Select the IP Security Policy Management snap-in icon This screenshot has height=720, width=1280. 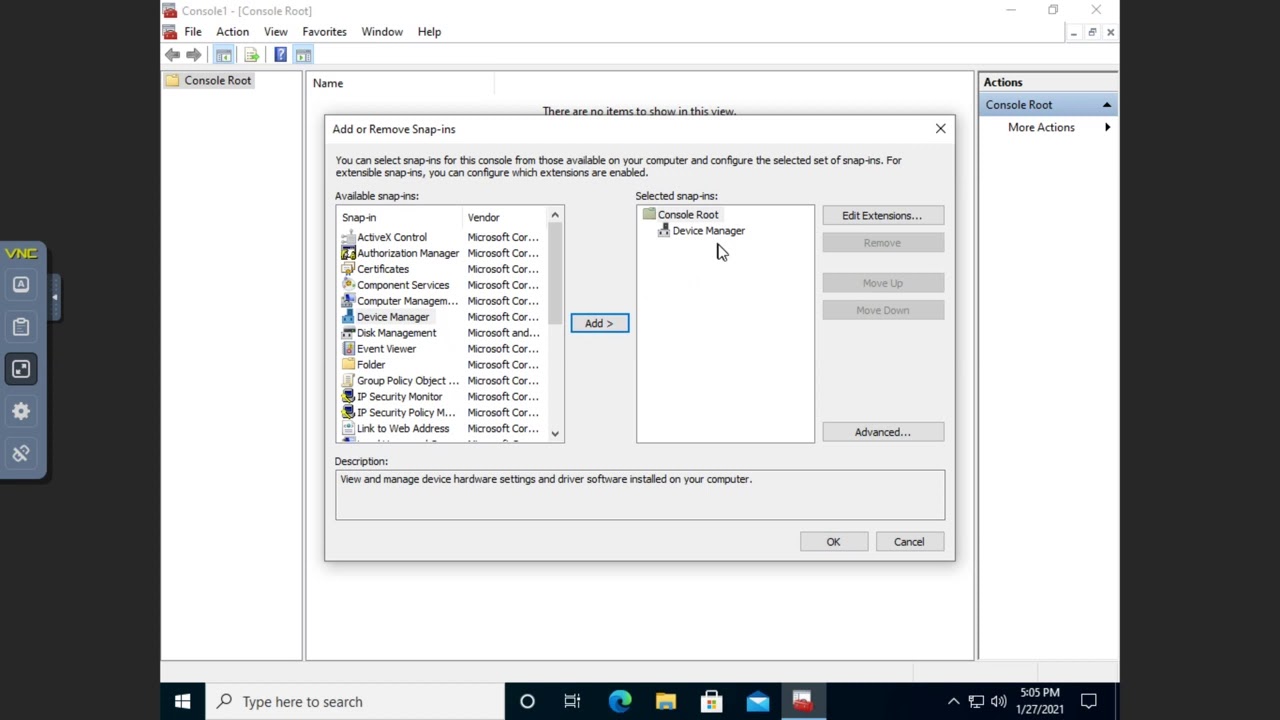pyautogui.click(x=348, y=413)
